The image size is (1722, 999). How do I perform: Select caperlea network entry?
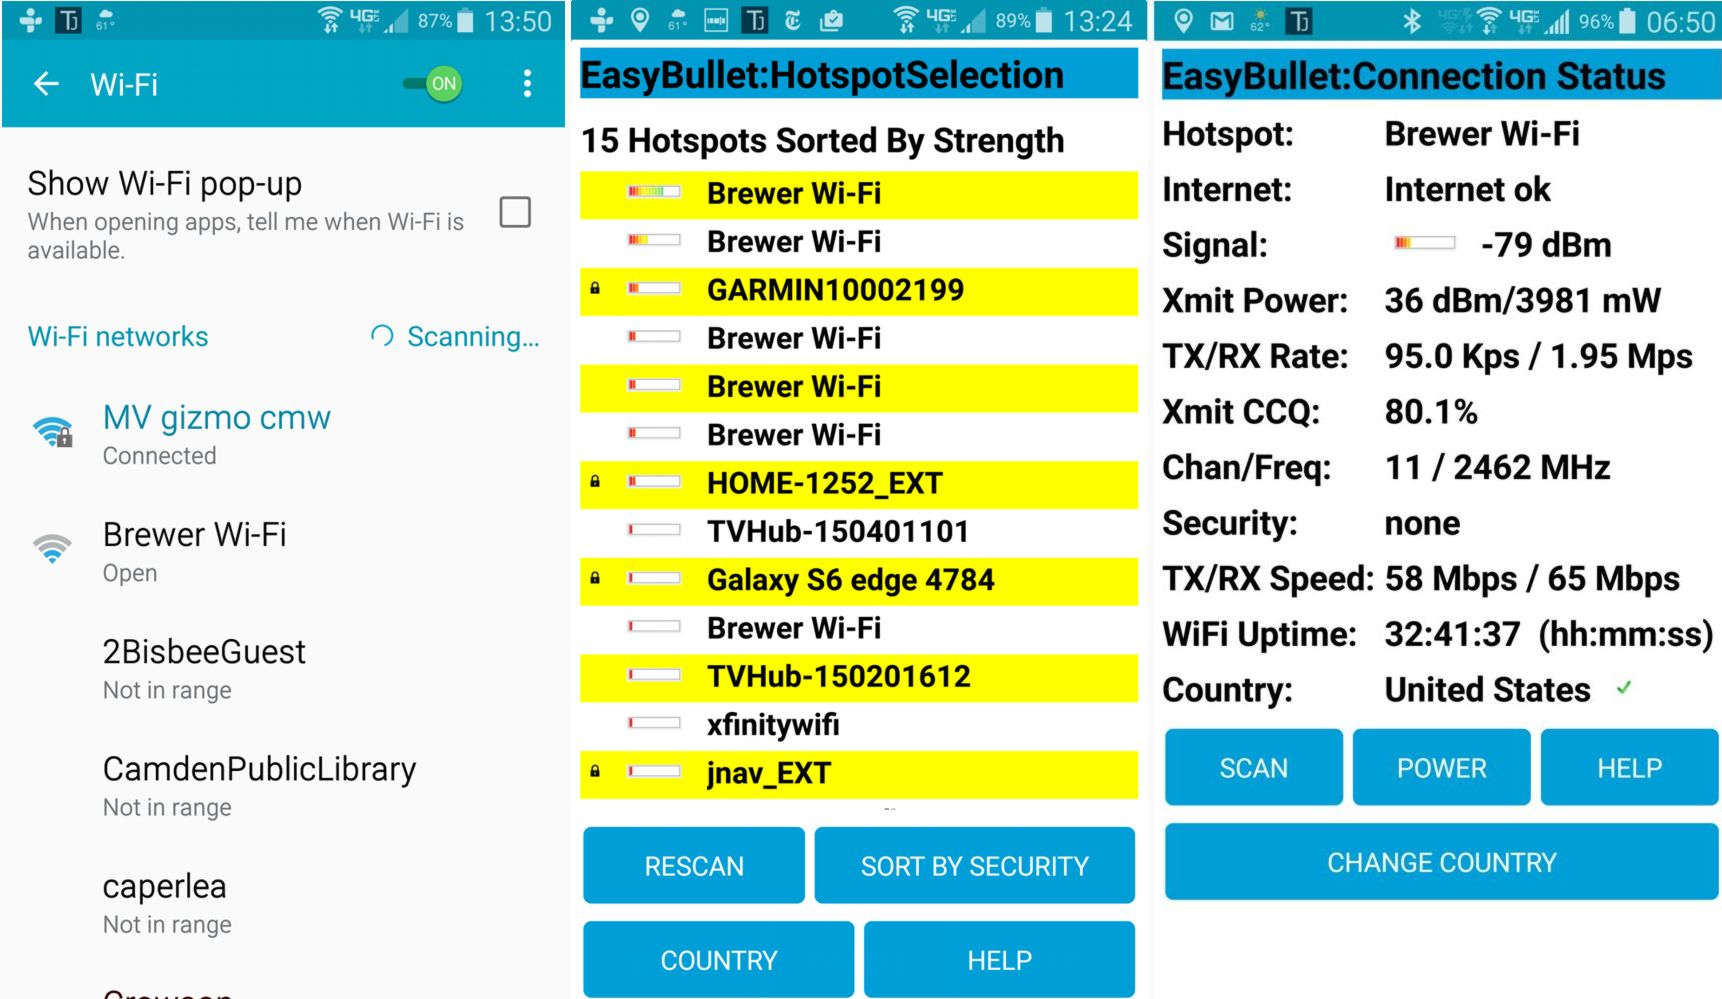click(x=284, y=903)
